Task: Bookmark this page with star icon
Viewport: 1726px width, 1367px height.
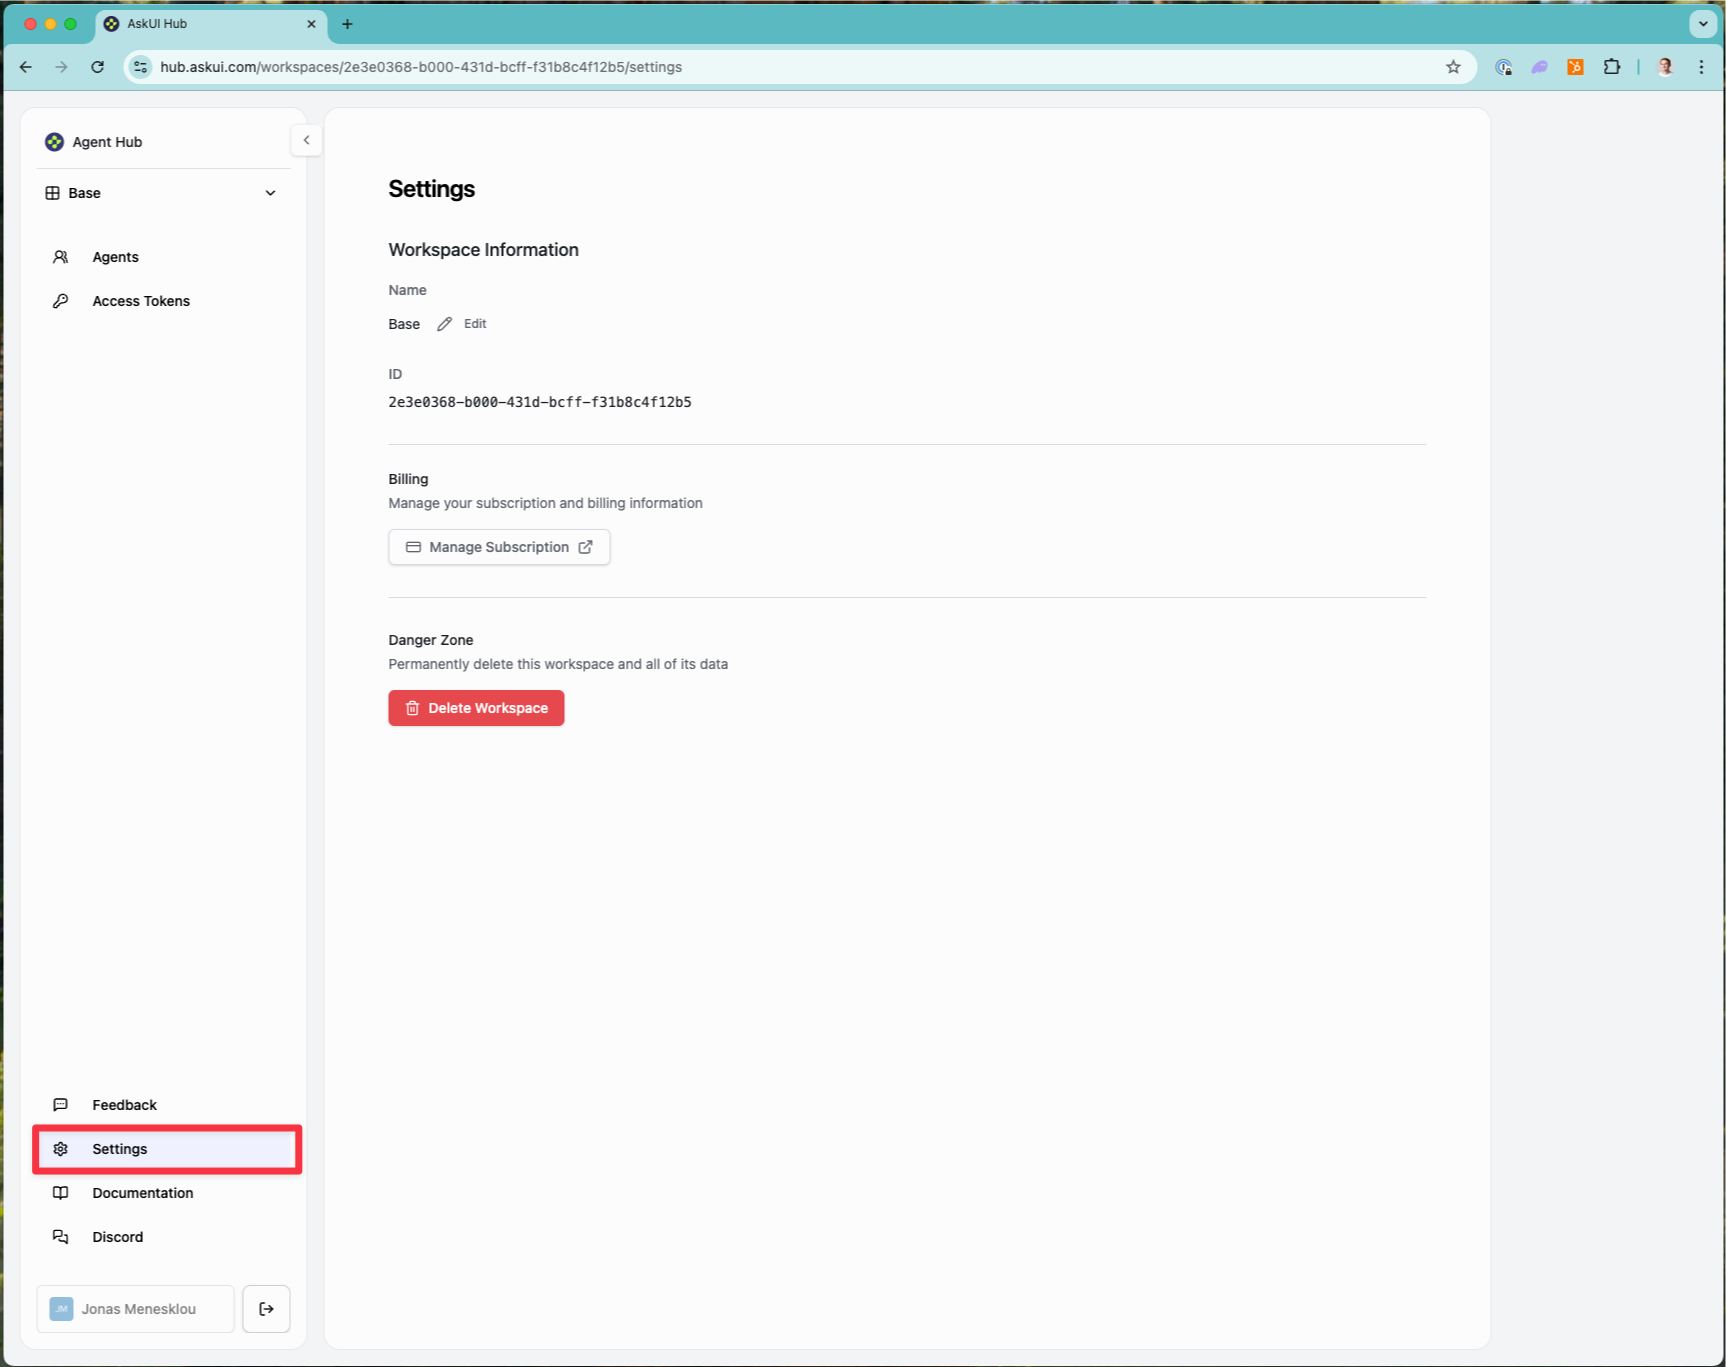Action: tap(1453, 67)
